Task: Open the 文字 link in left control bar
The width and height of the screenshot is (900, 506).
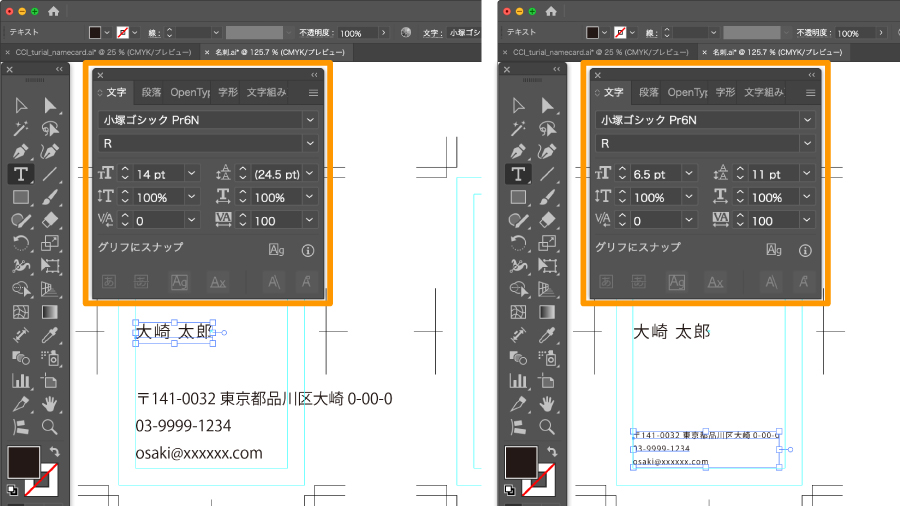Action: click(432, 33)
